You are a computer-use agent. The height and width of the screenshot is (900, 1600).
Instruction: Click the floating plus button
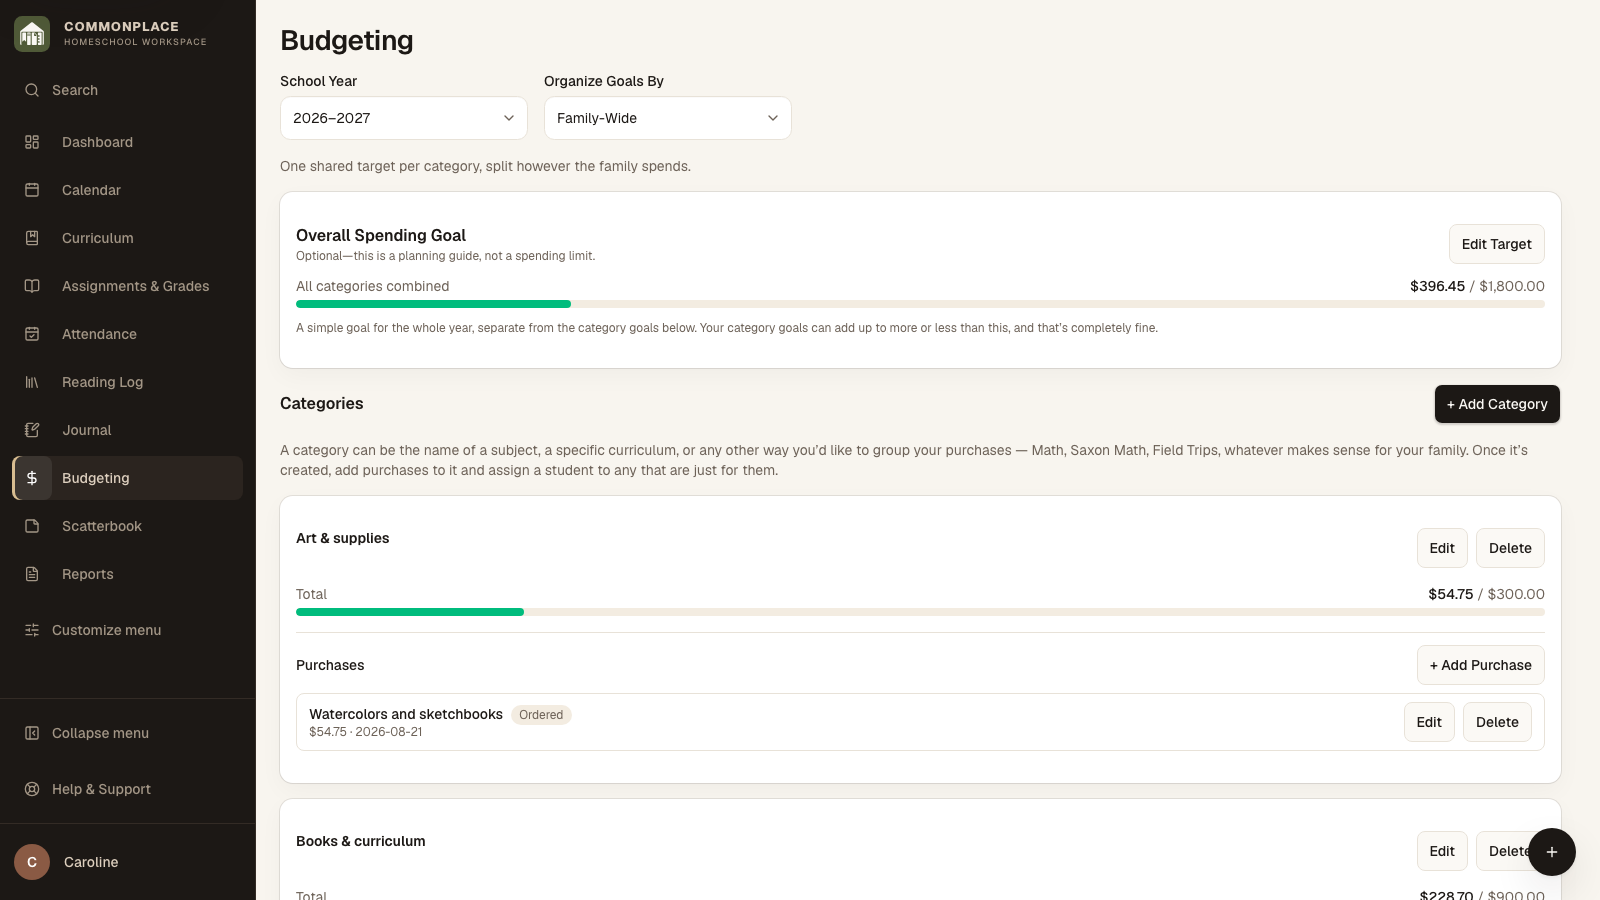[x=1552, y=852]
